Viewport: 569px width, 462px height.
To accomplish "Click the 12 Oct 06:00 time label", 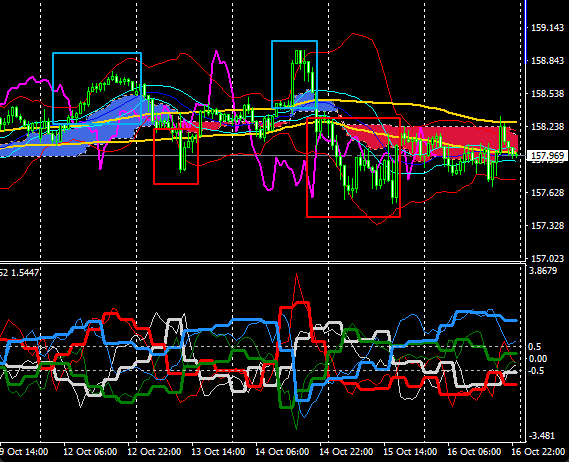I will [90, 452].
